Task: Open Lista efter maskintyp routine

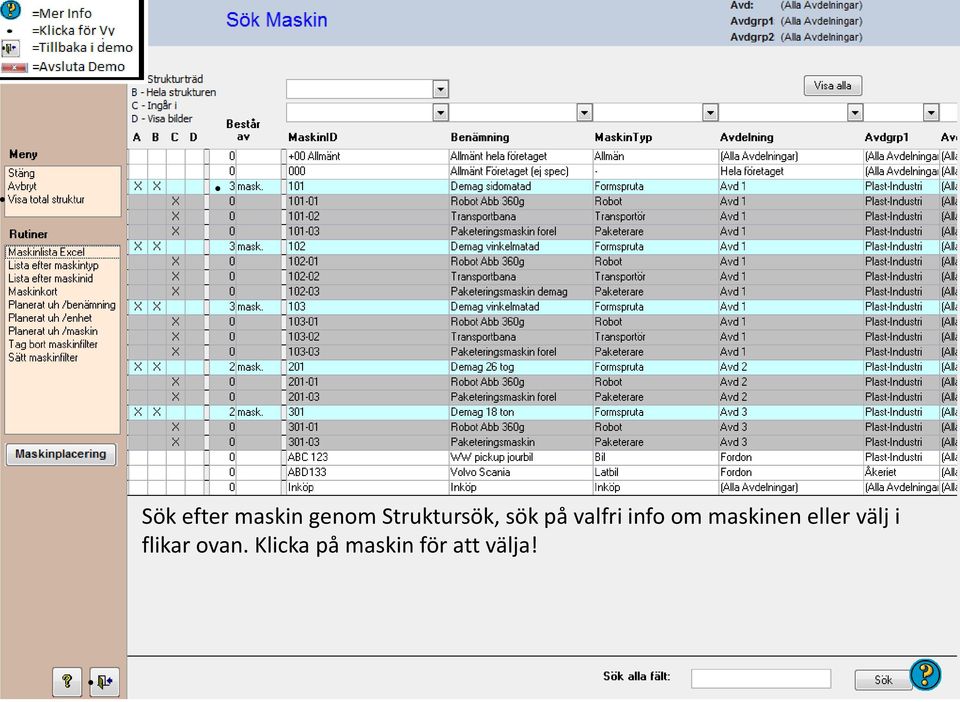Action: [x=53, y=266]
